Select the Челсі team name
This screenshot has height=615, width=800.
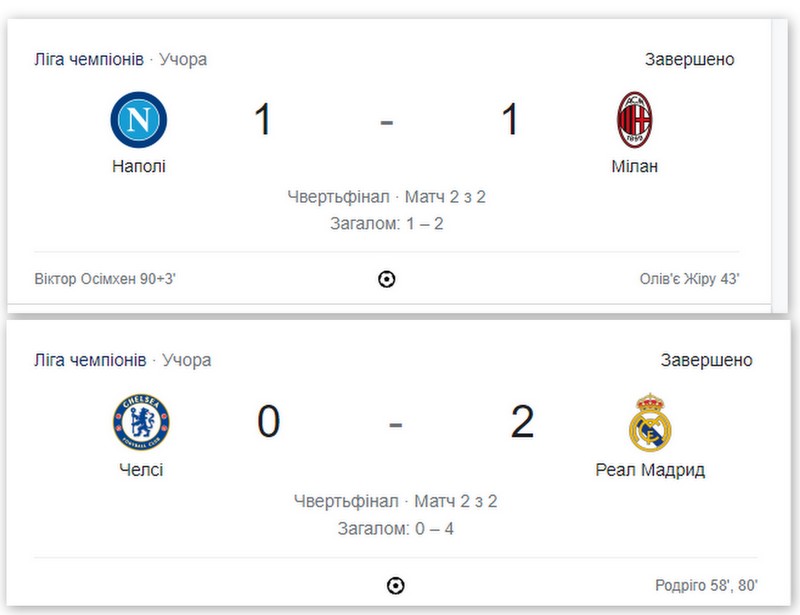point(140,469)
